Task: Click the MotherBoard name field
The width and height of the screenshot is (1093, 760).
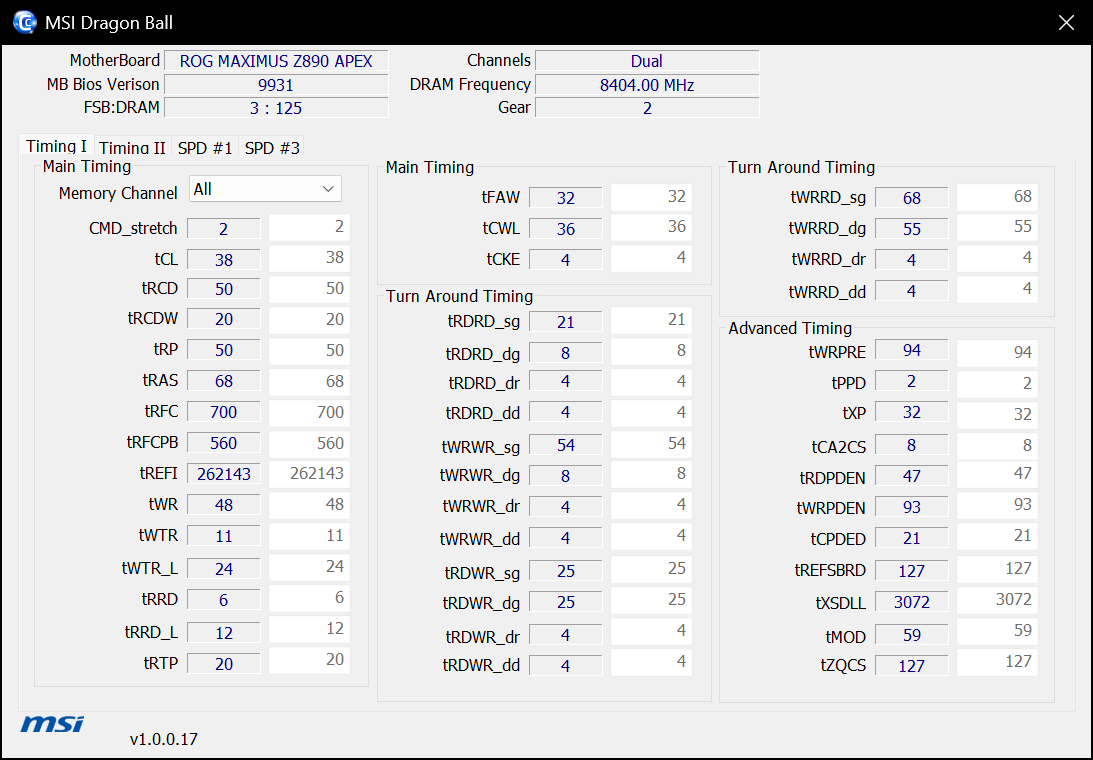Action: [276, 61]
